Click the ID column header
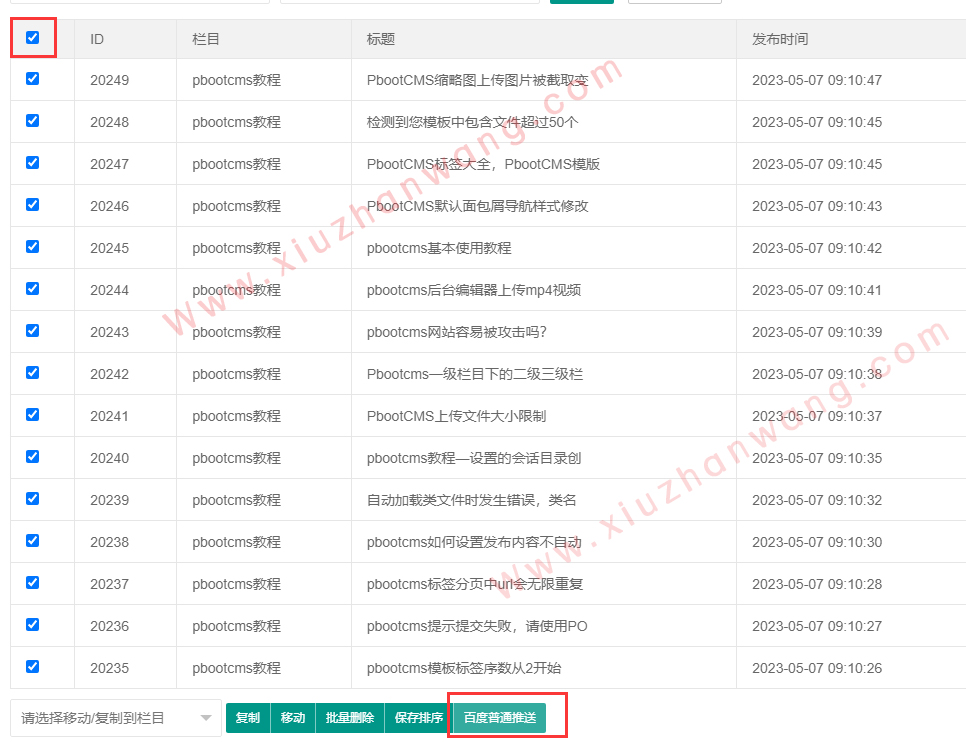 point(97,39)
